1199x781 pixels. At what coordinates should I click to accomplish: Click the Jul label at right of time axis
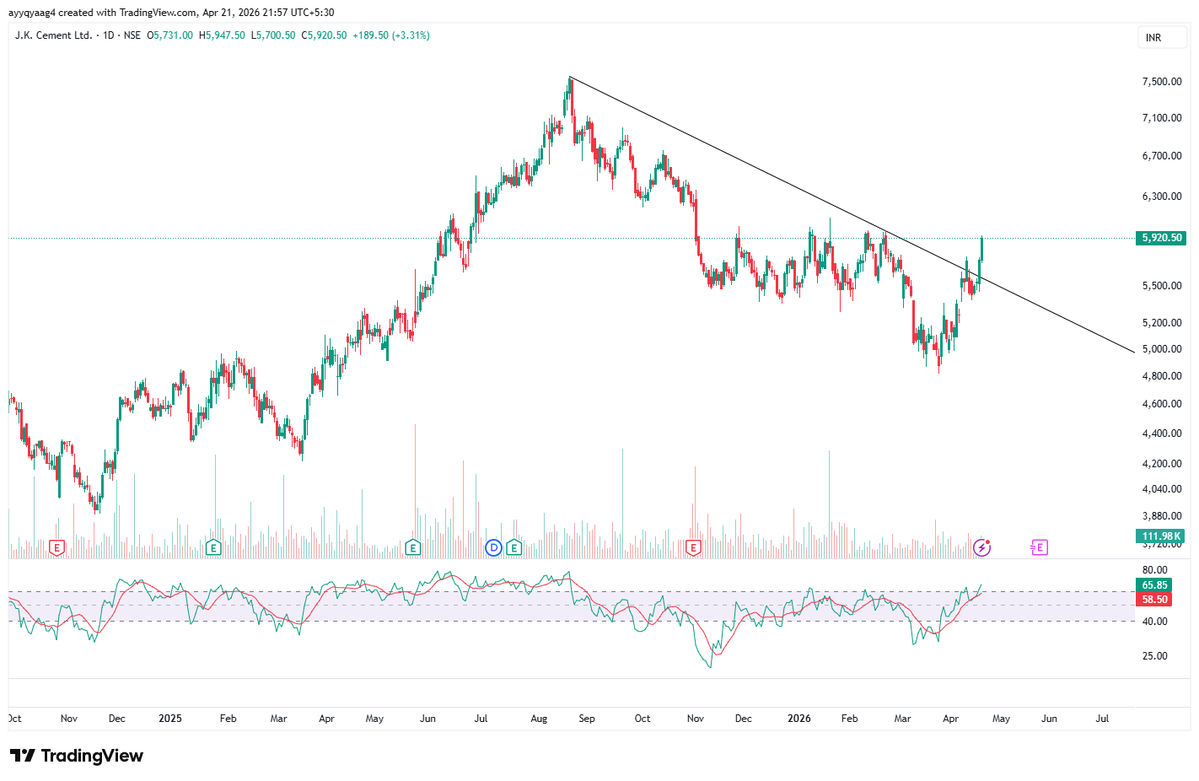tap(1103, 718)
